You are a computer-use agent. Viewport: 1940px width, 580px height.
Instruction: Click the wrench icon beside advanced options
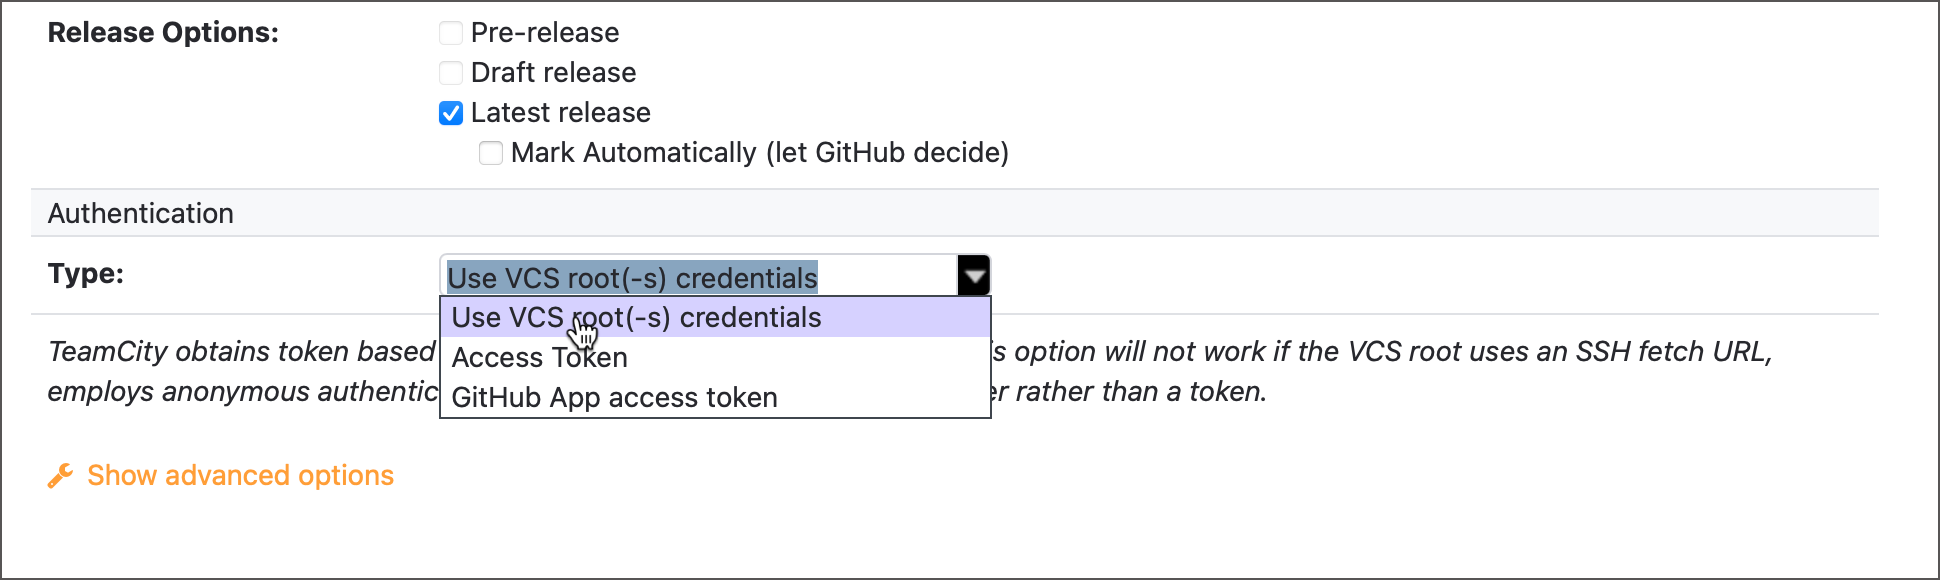coord(60,476)
